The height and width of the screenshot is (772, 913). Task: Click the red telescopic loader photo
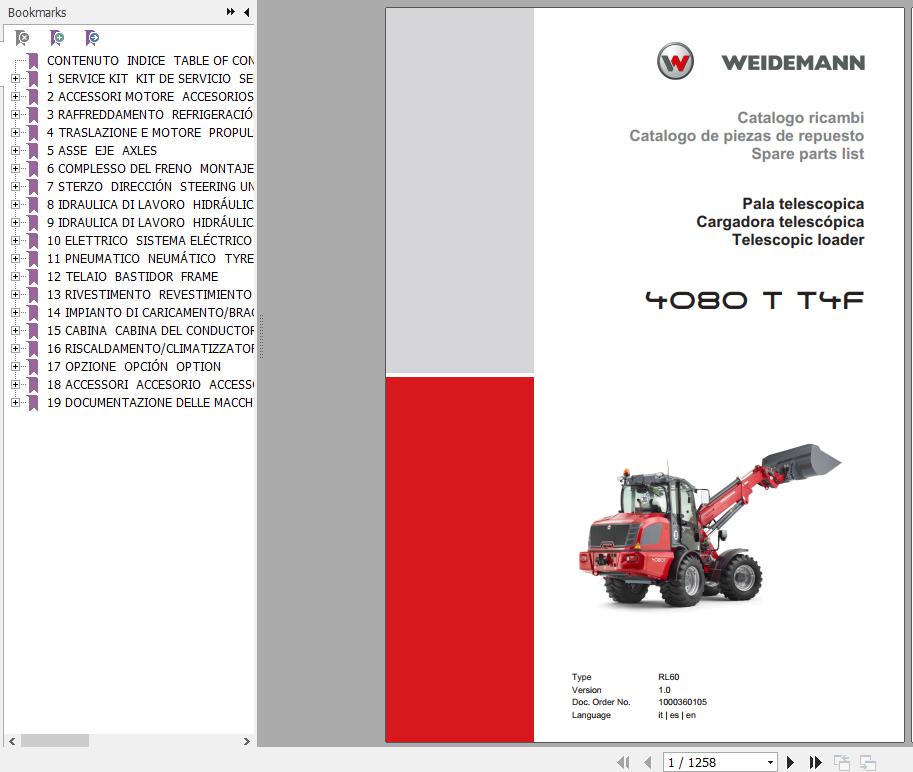pos(710,526)
